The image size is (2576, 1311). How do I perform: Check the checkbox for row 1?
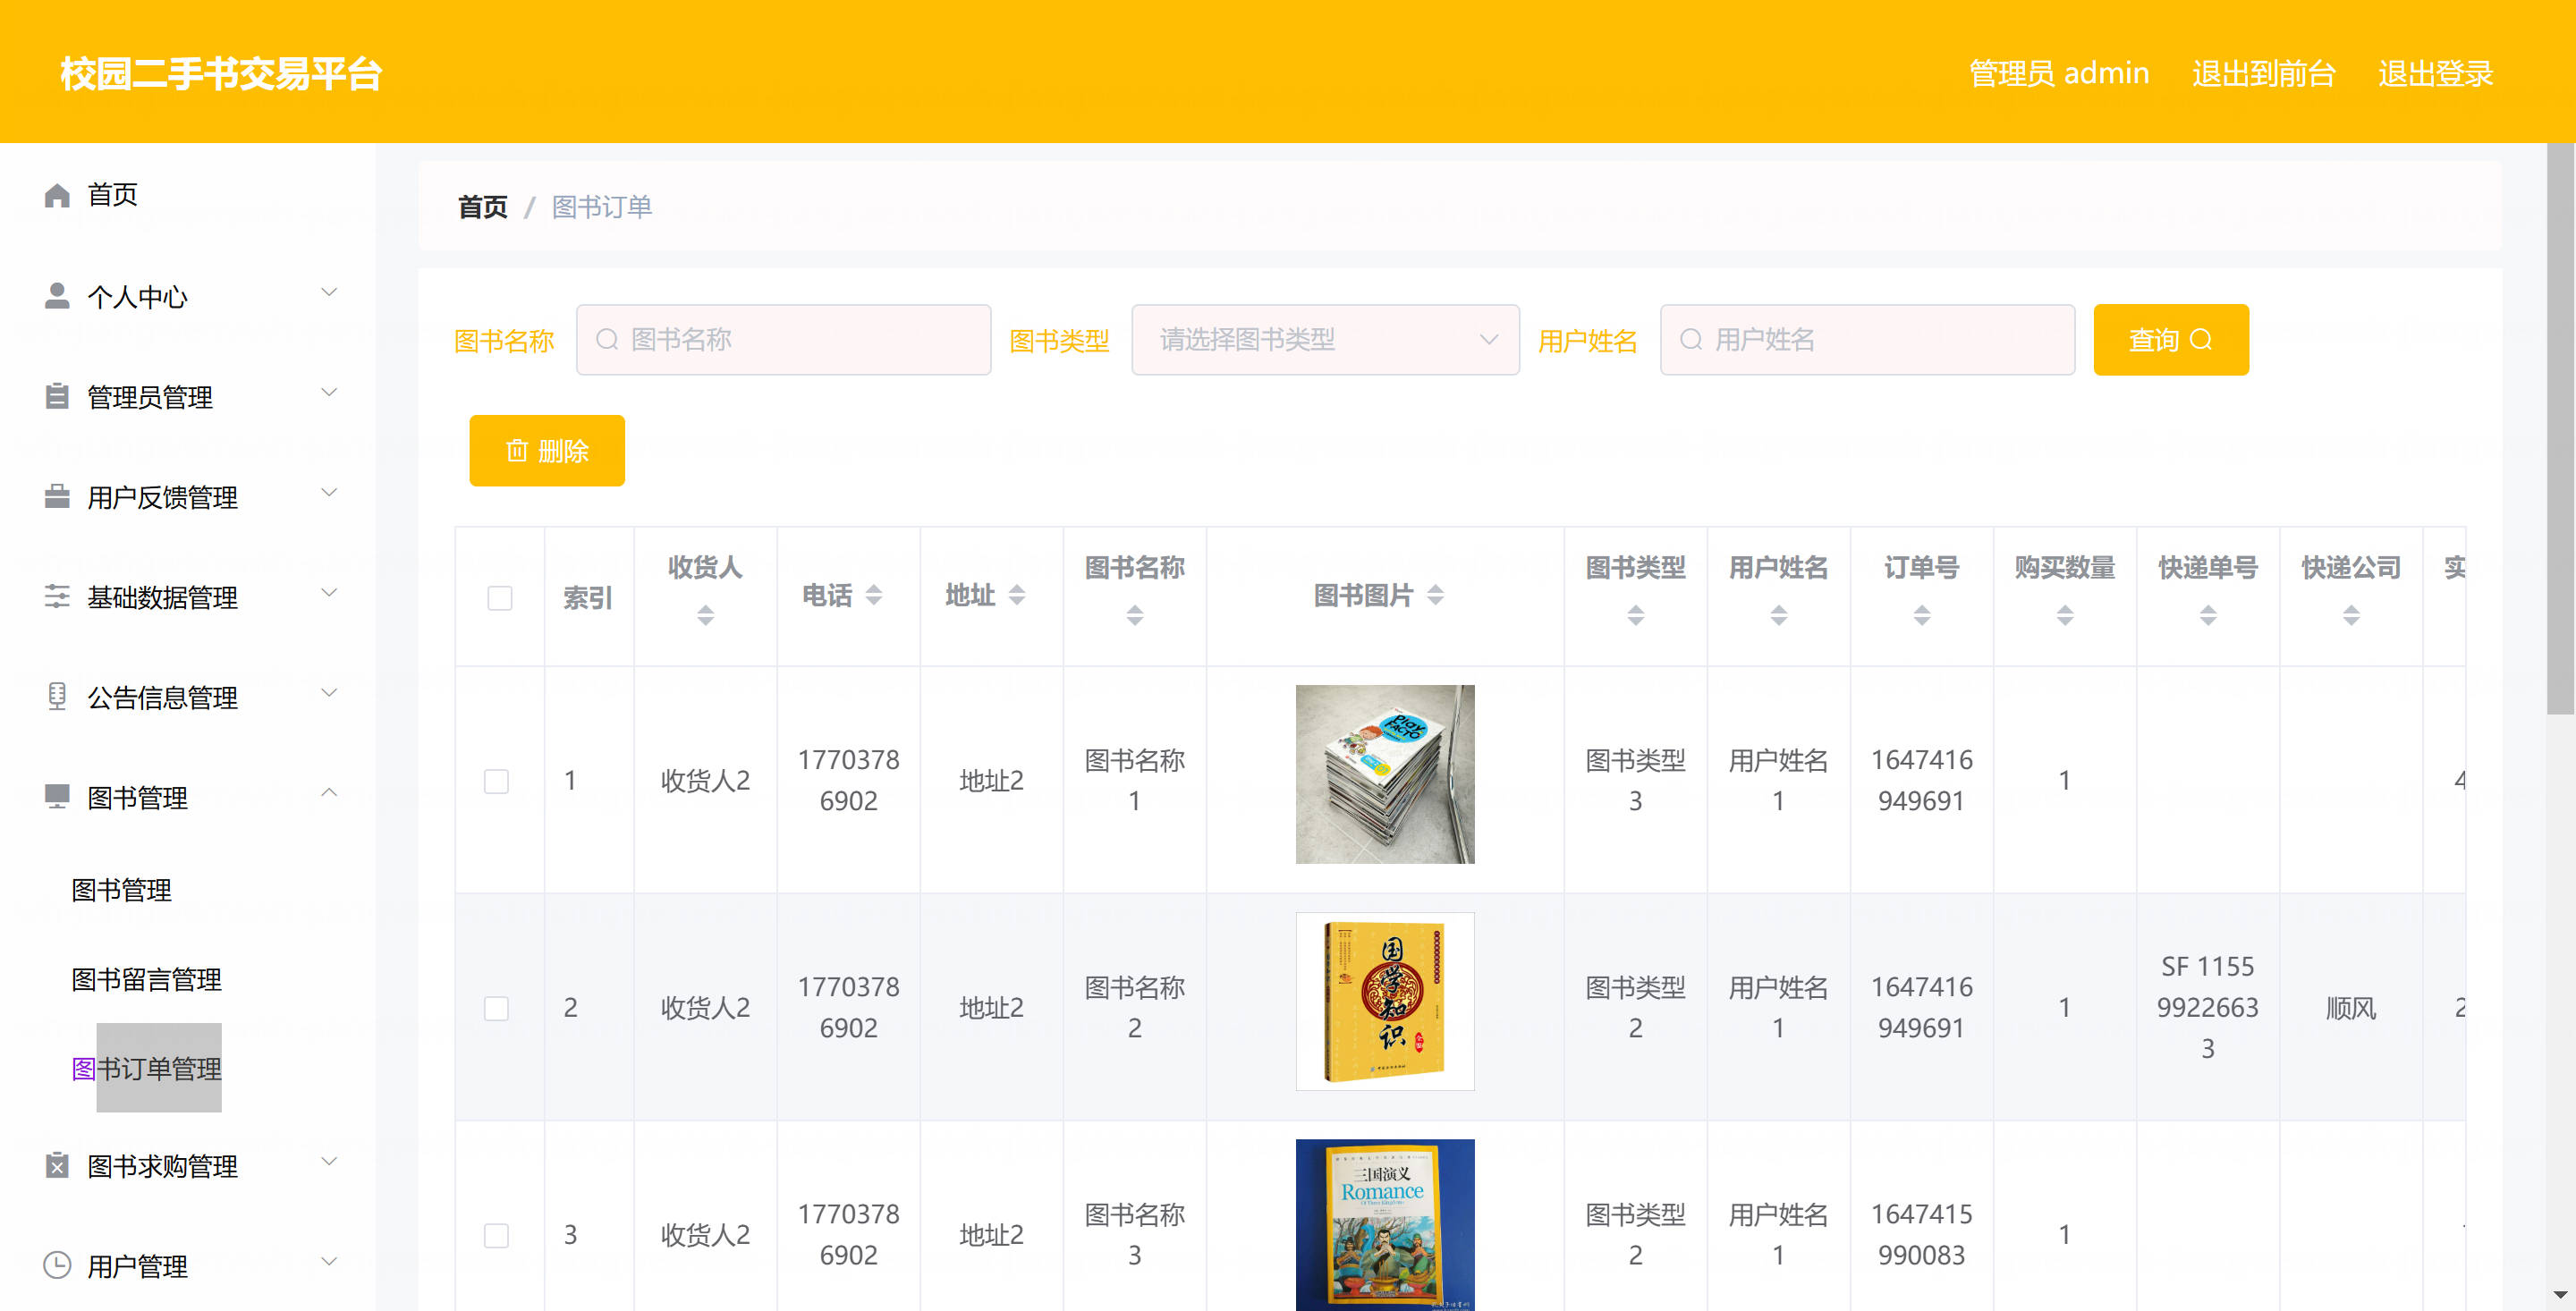[496, 781]
